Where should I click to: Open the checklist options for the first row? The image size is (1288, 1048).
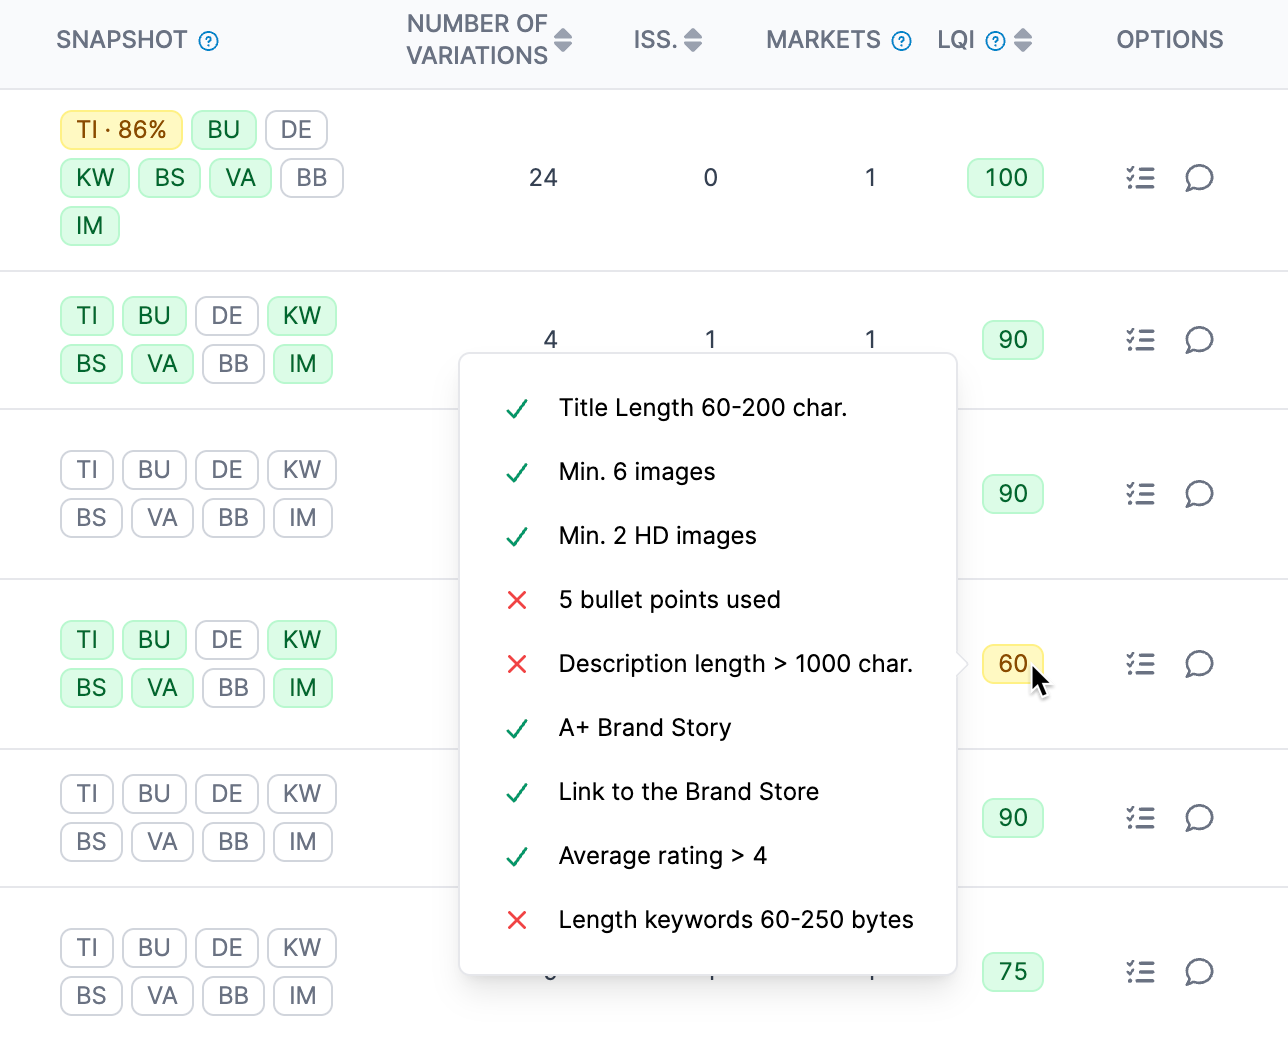pos(1140,177)
